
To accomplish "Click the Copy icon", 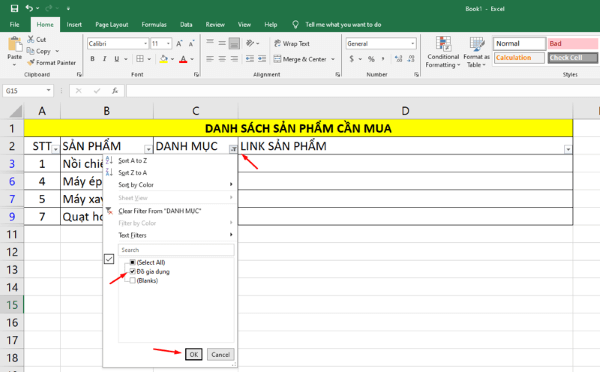I will pos(31,51).
